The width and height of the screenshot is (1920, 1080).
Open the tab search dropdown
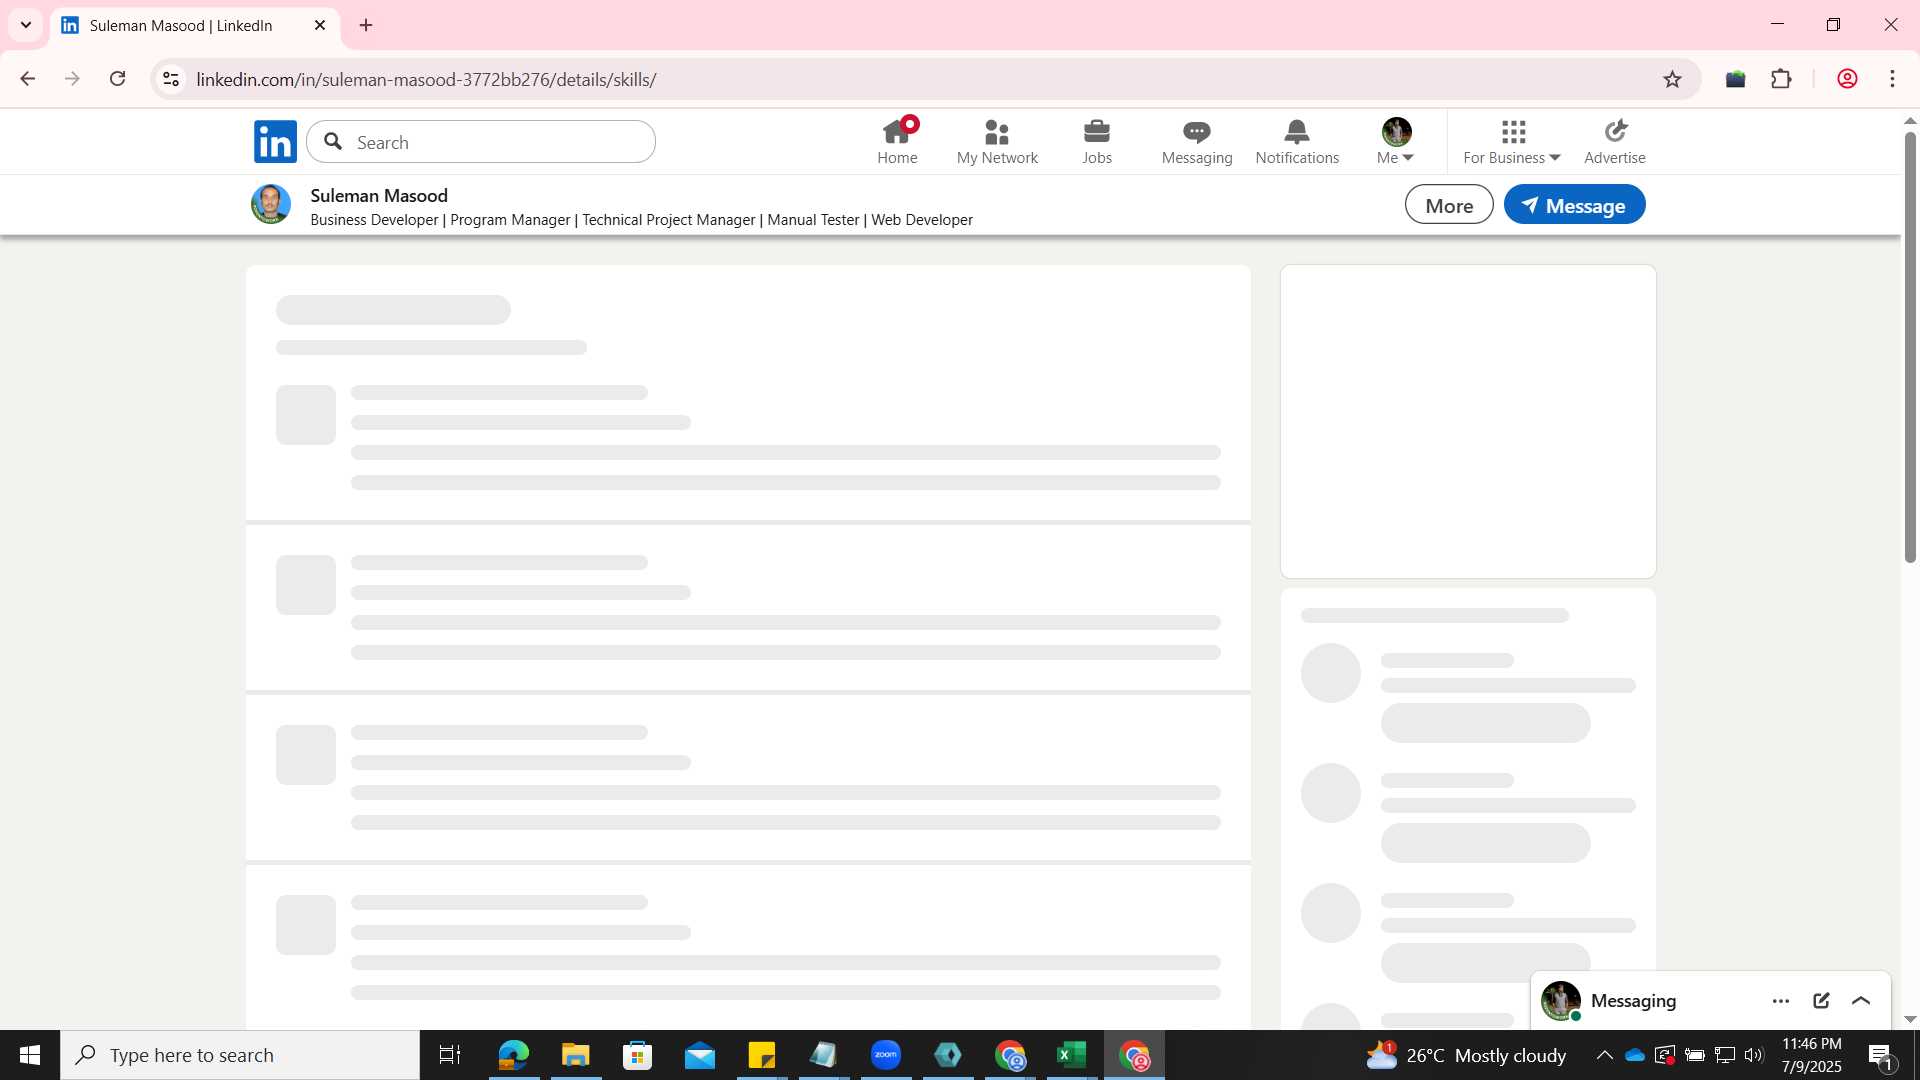[x=26, y=25]
